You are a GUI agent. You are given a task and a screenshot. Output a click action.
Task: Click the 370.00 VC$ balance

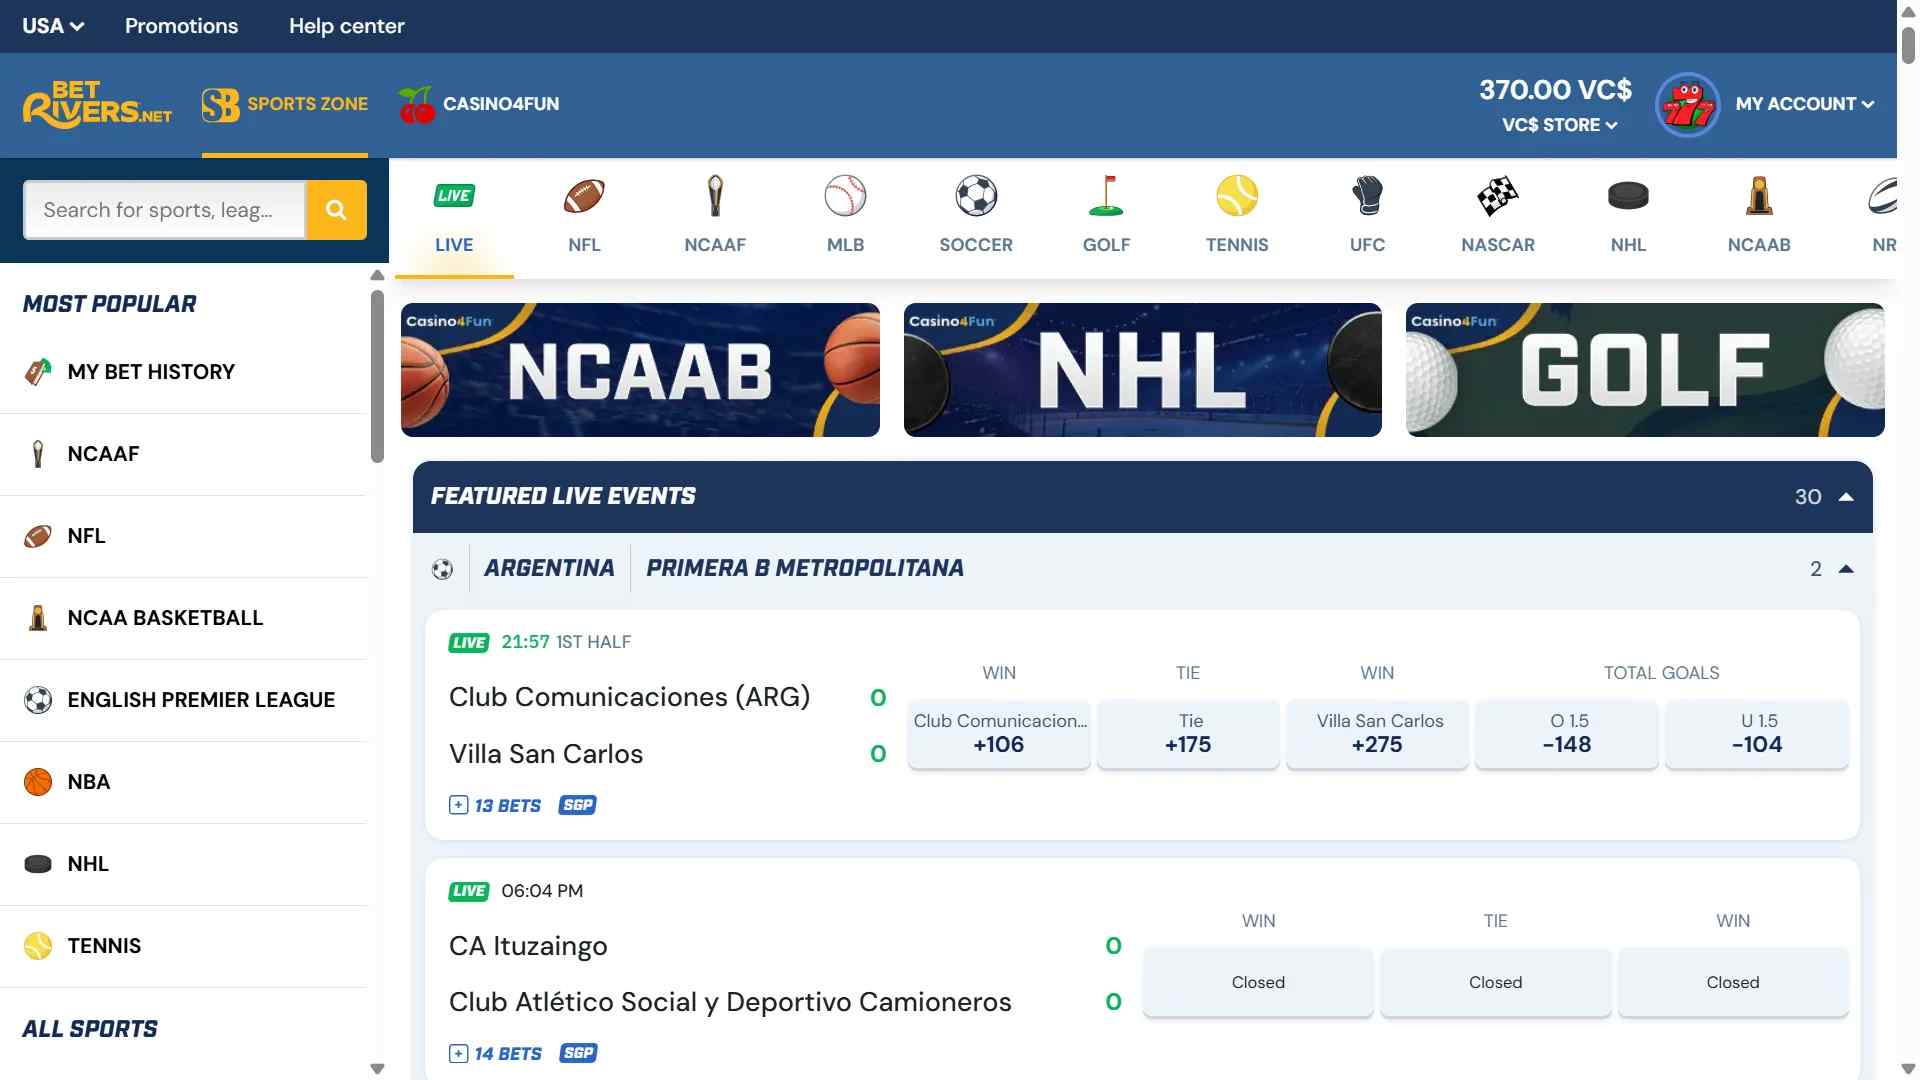click(x=1555, y=90)
